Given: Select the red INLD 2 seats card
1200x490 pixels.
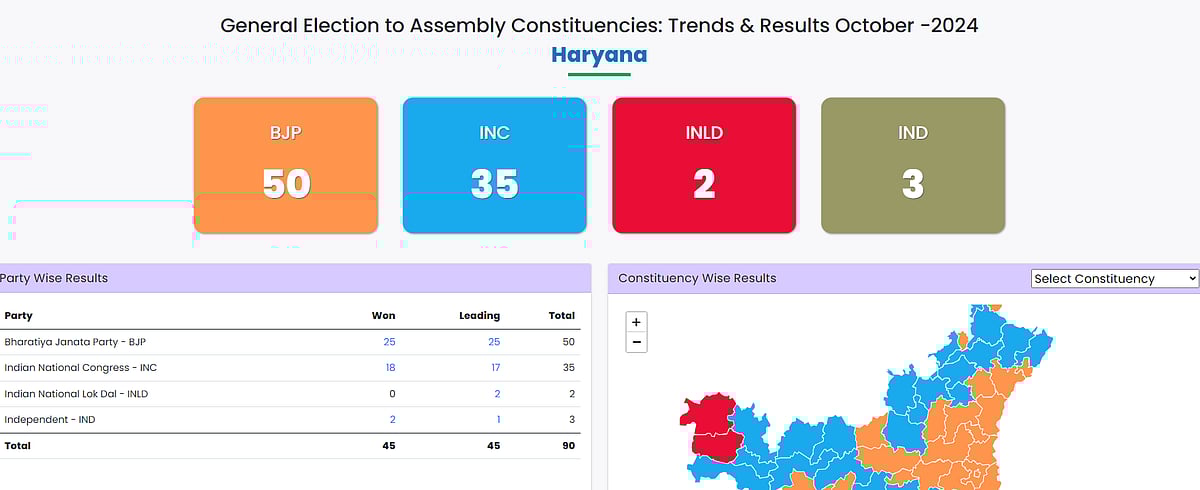Looking at the screenshot, I should coord(704,165).
